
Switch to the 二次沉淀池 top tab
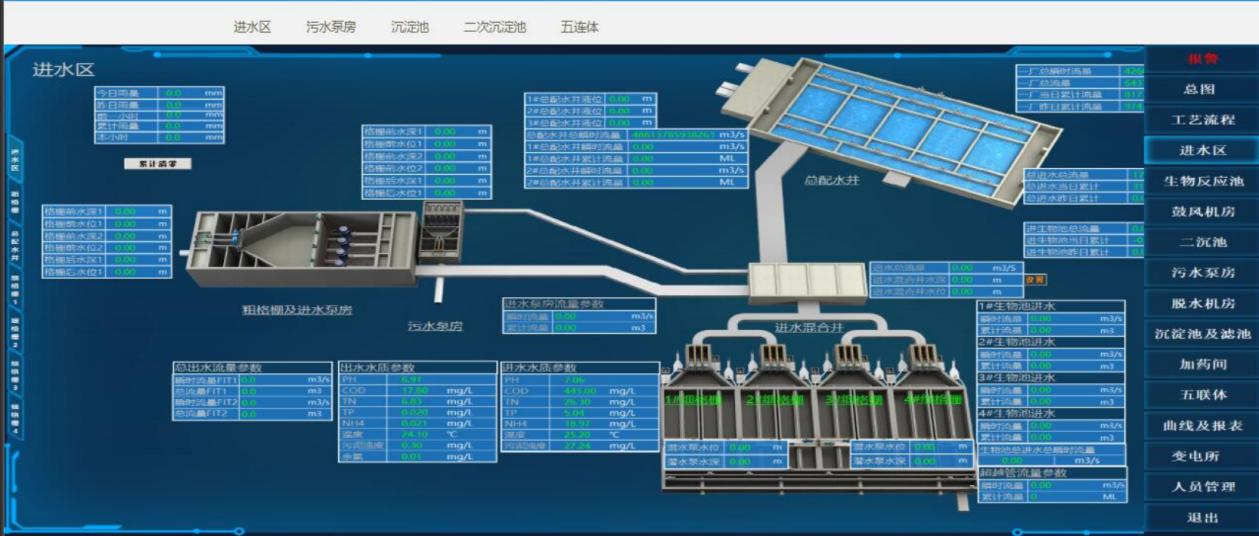(494, 27)
